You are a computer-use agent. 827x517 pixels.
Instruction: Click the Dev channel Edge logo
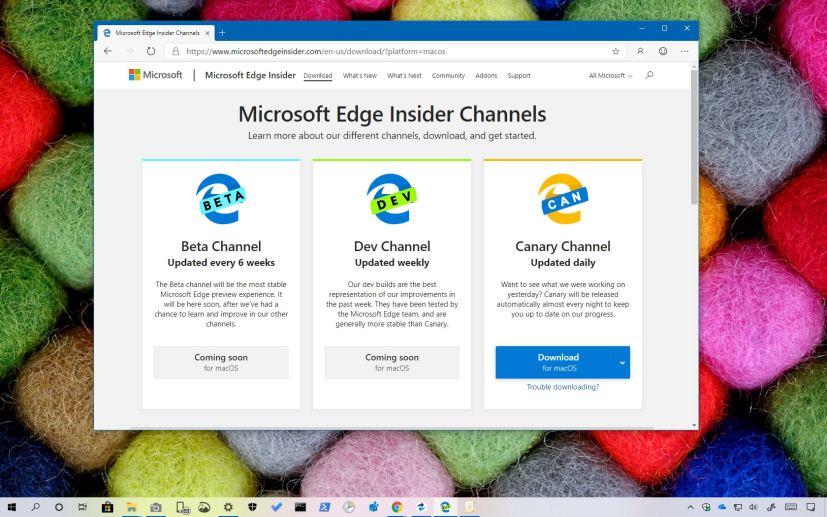click(x=392, y=199)
